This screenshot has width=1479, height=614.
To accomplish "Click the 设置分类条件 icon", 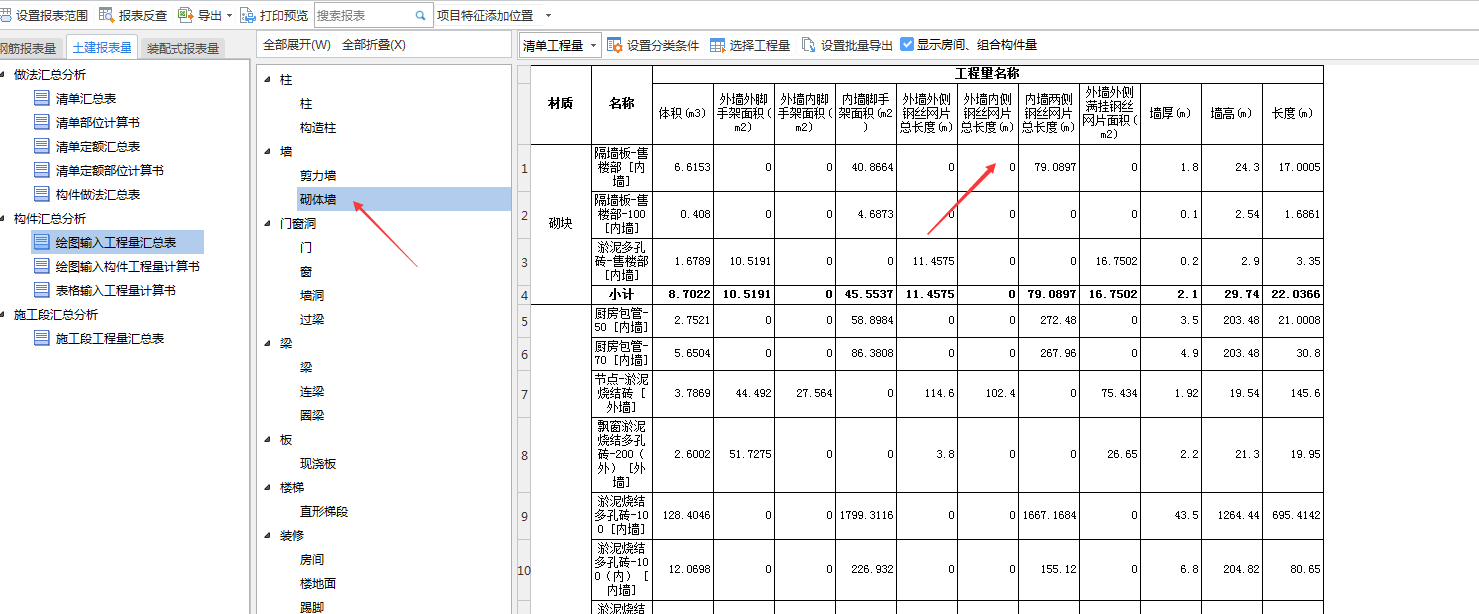I will pyautogui.click(x=615, y=45).
